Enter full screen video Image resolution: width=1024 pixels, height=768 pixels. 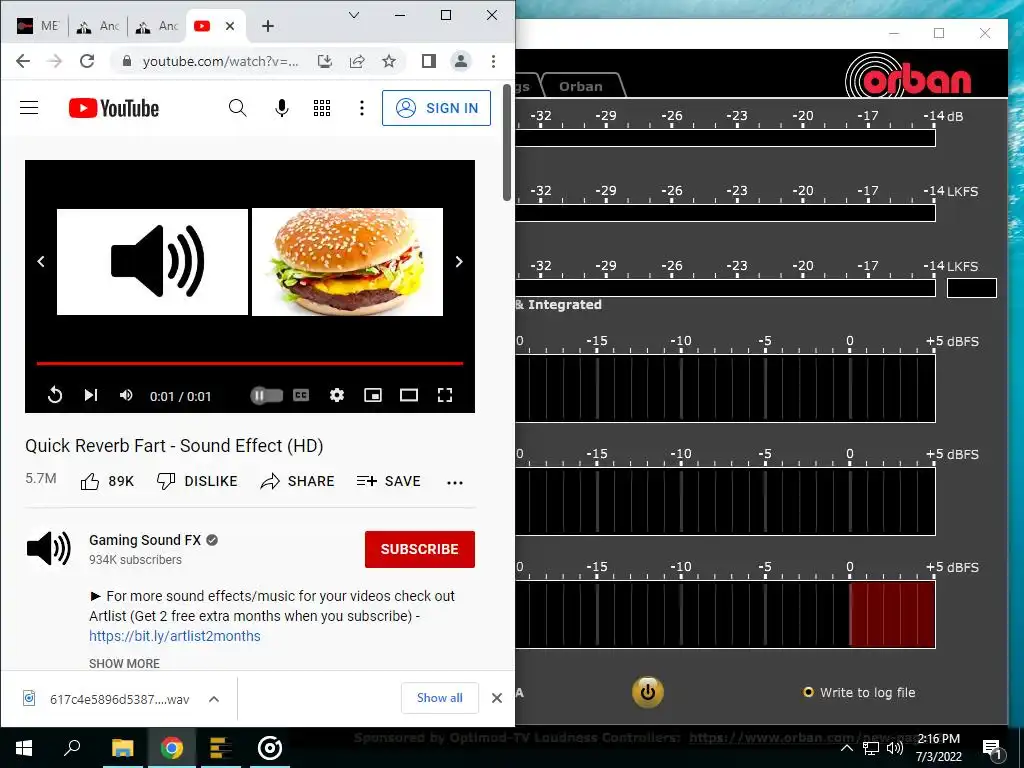[x=445, y=395]
